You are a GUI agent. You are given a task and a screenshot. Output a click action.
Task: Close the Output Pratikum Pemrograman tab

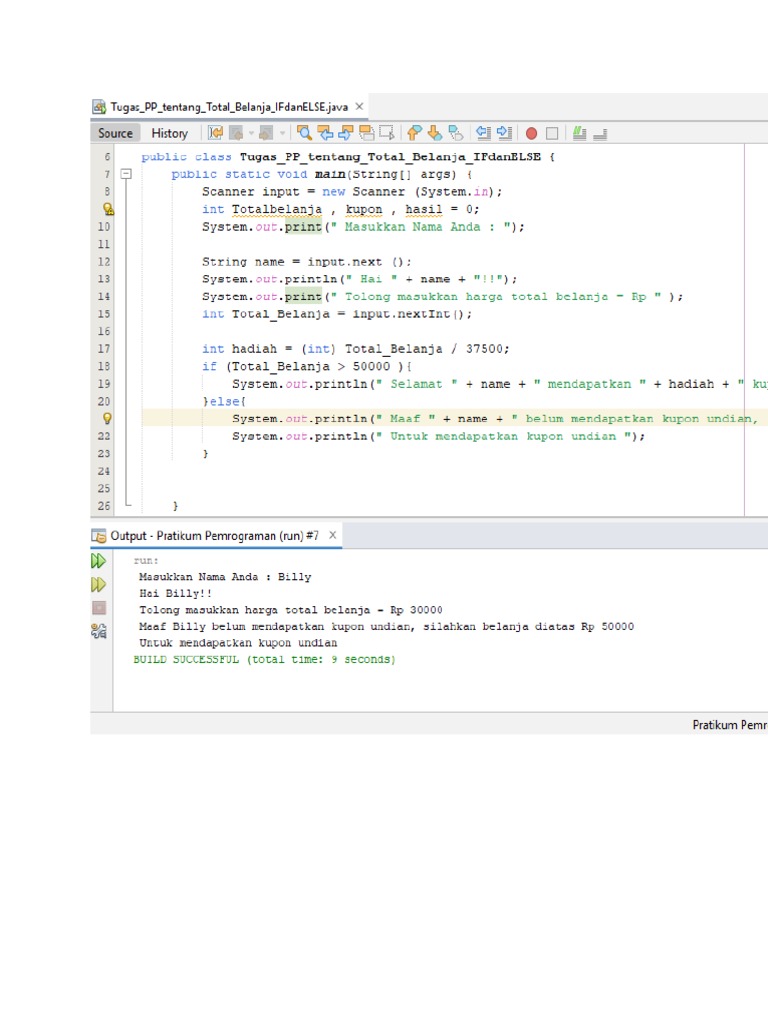coord(334,535)
